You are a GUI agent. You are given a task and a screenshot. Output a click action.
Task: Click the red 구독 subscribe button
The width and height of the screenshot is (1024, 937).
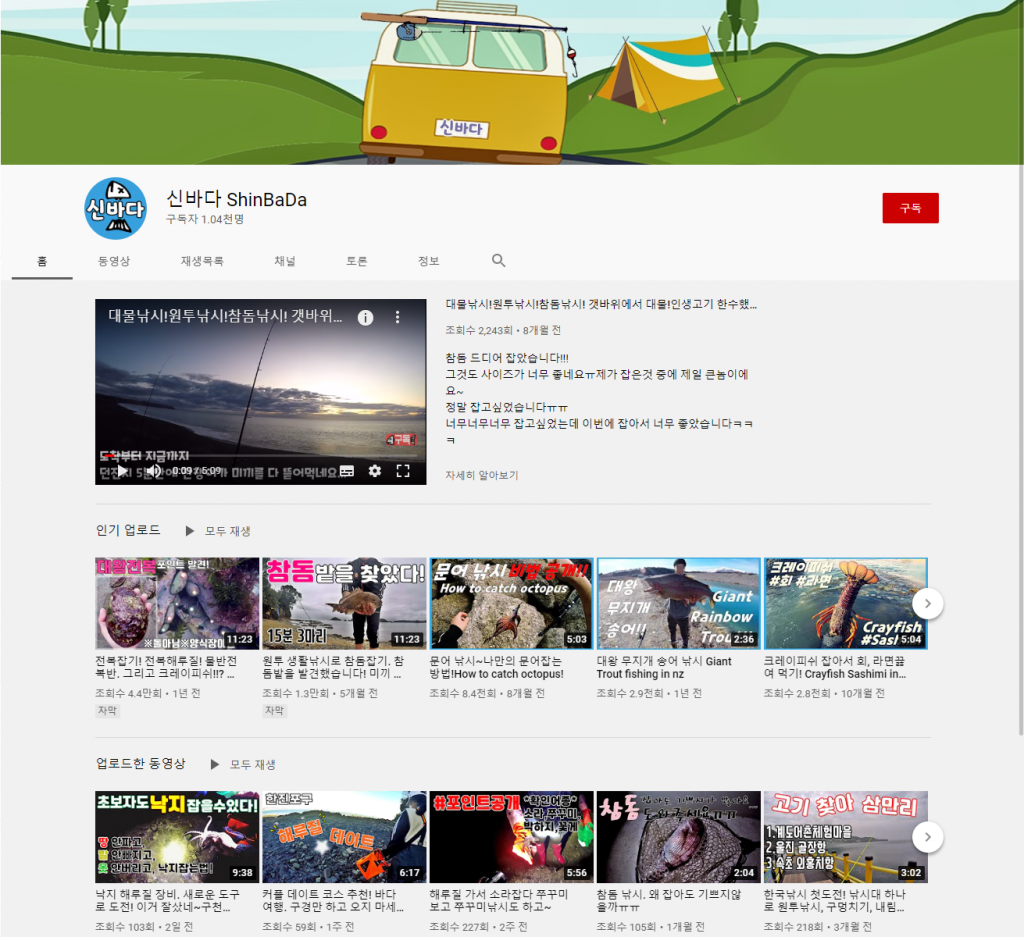(910, 208)
